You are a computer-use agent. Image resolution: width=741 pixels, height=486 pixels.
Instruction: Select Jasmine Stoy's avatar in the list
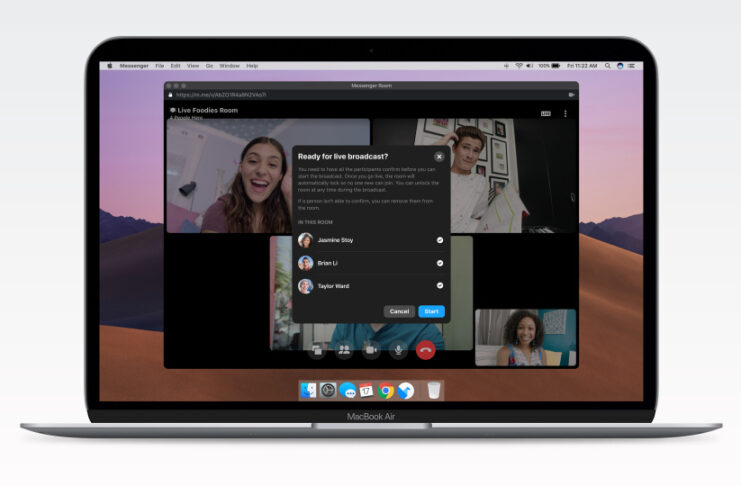click(x=305, y=240)
